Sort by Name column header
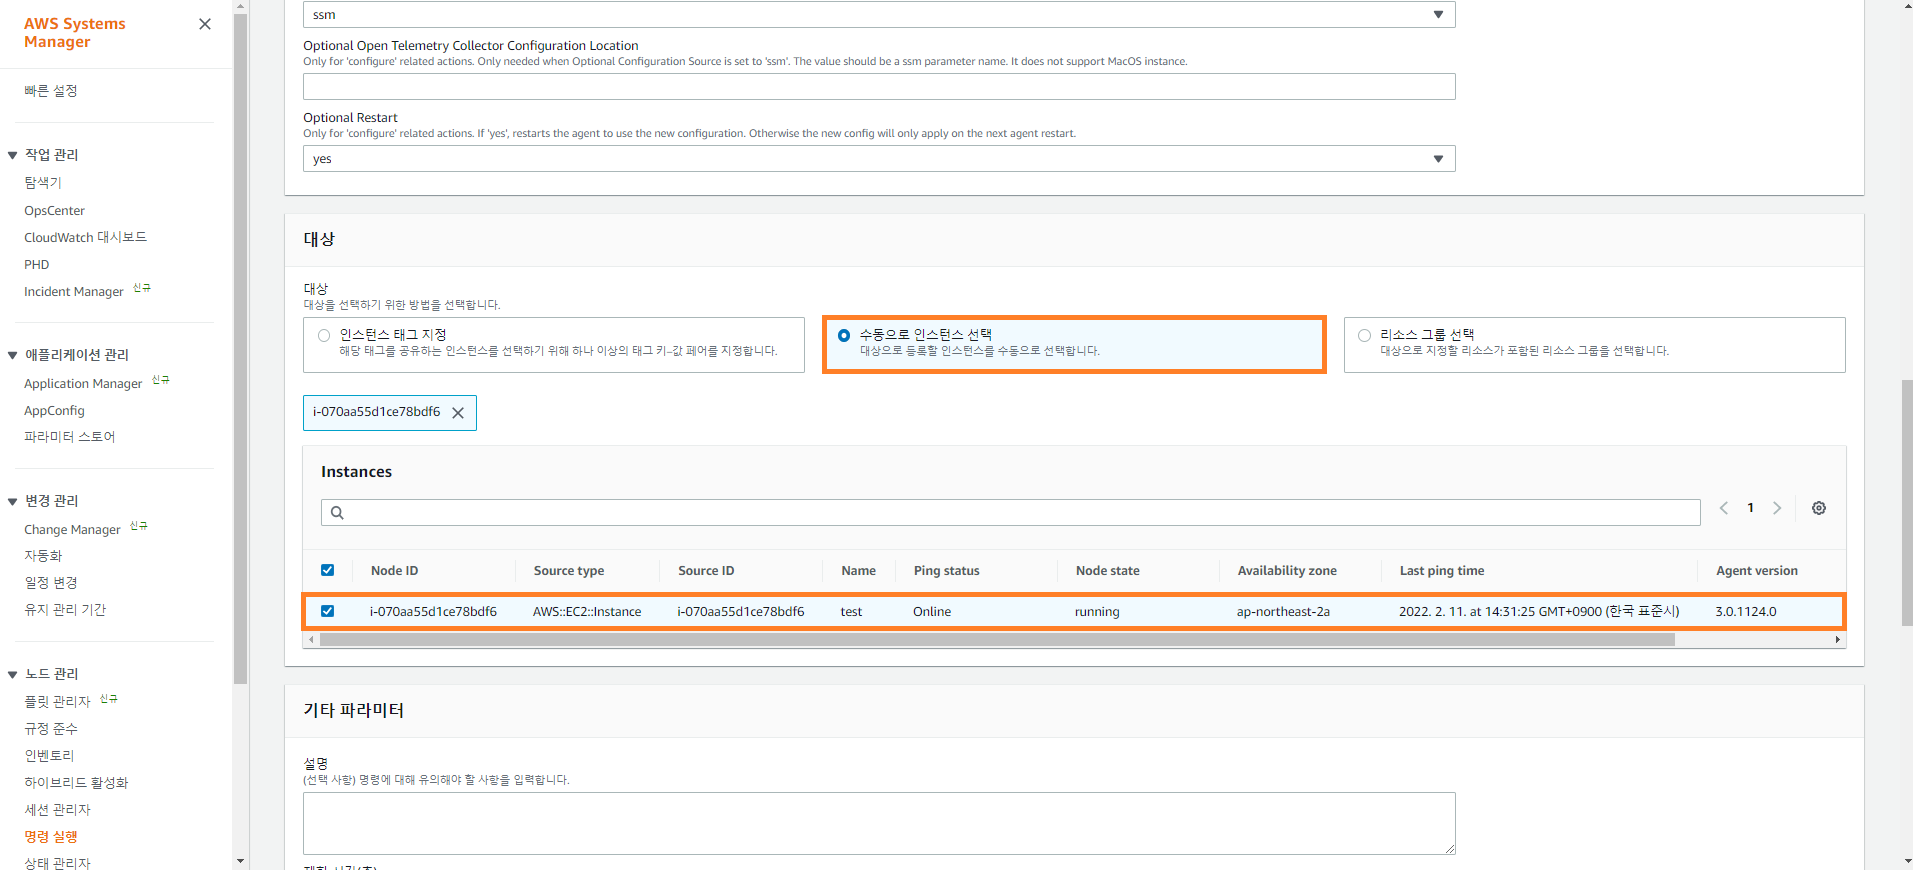Viewport: 1913px width, 870px height. 858,571
